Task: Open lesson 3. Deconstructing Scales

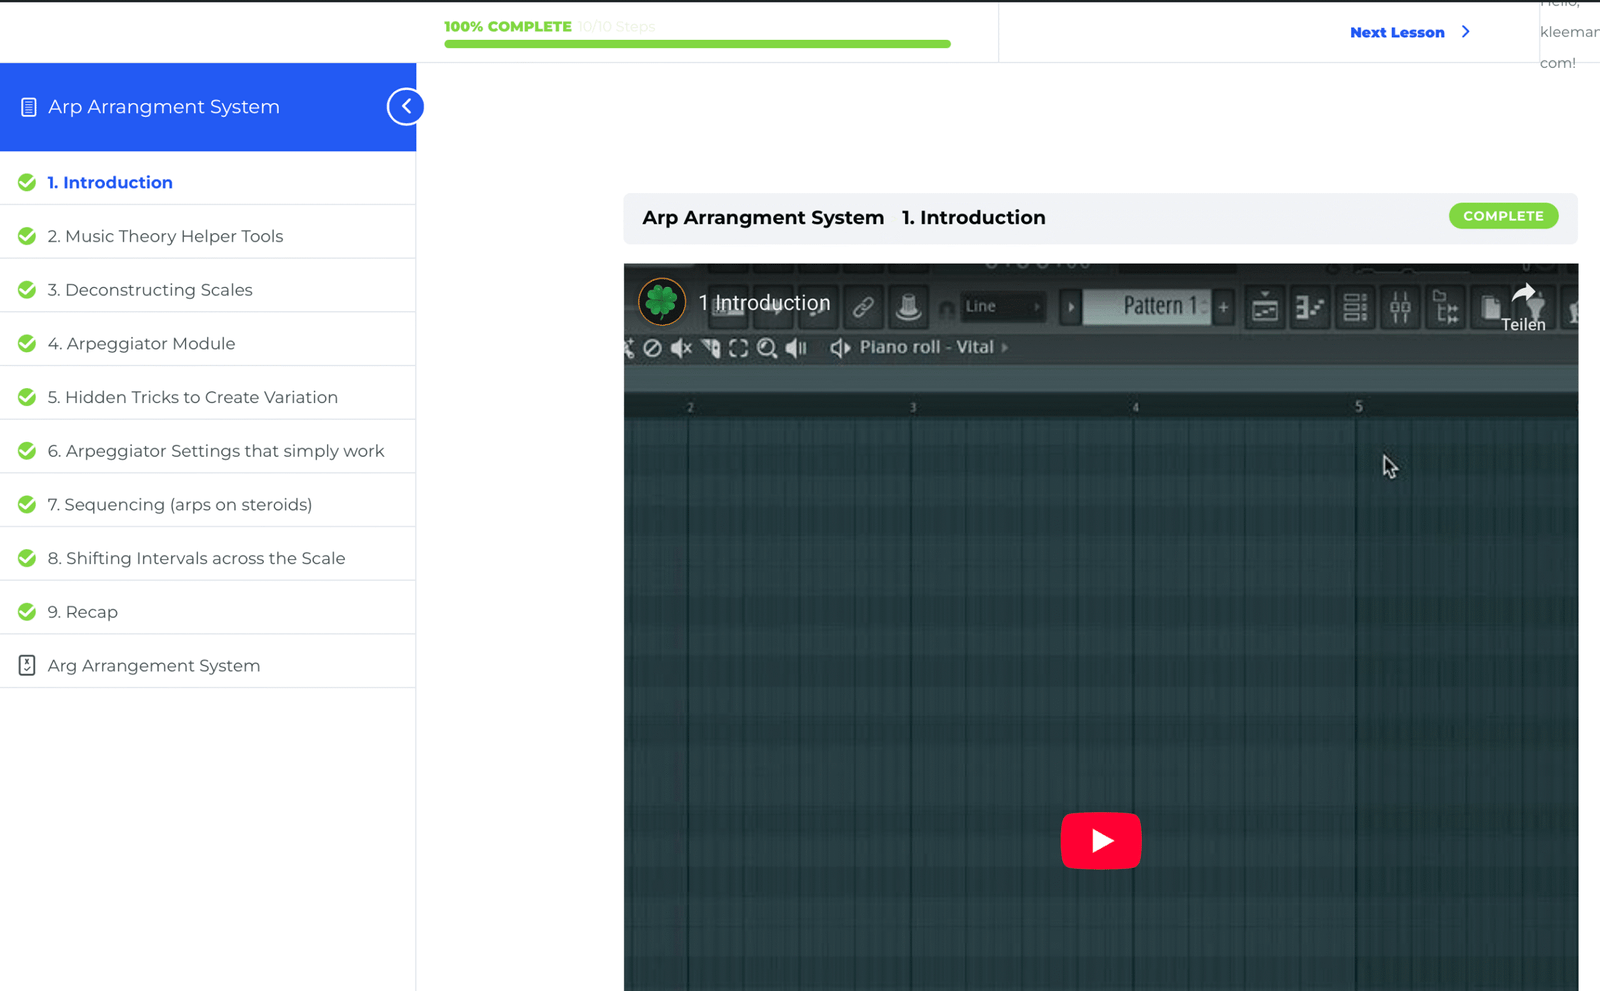Action: [150, 290]
